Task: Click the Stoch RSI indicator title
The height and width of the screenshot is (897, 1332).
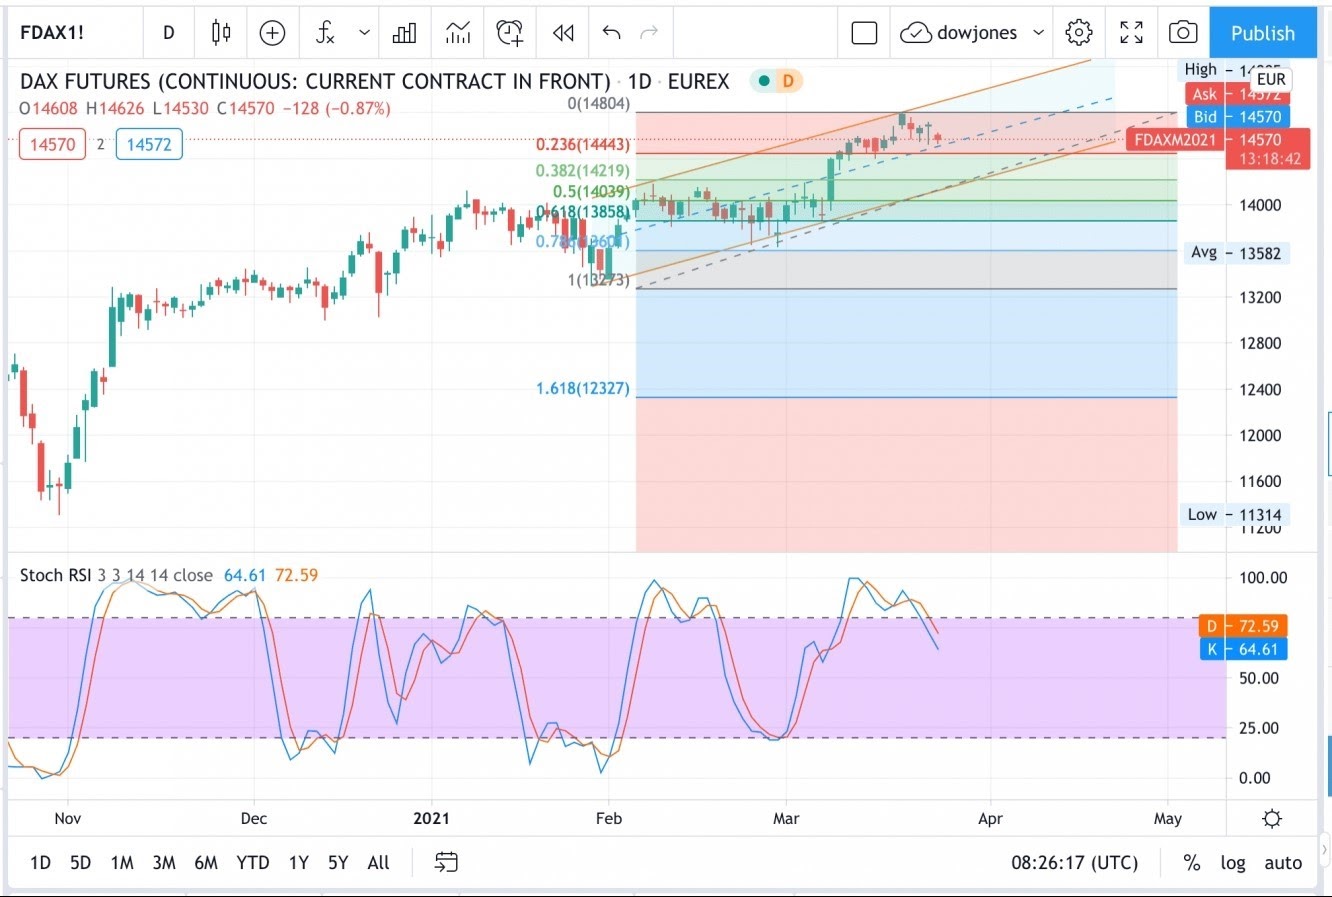Action: [x=56, y=575]
